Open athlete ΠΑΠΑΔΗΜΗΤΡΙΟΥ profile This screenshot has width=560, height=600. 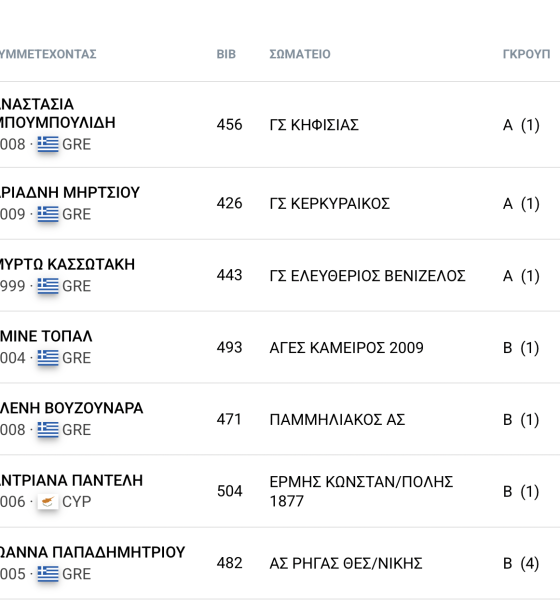(x=93, y=552)
